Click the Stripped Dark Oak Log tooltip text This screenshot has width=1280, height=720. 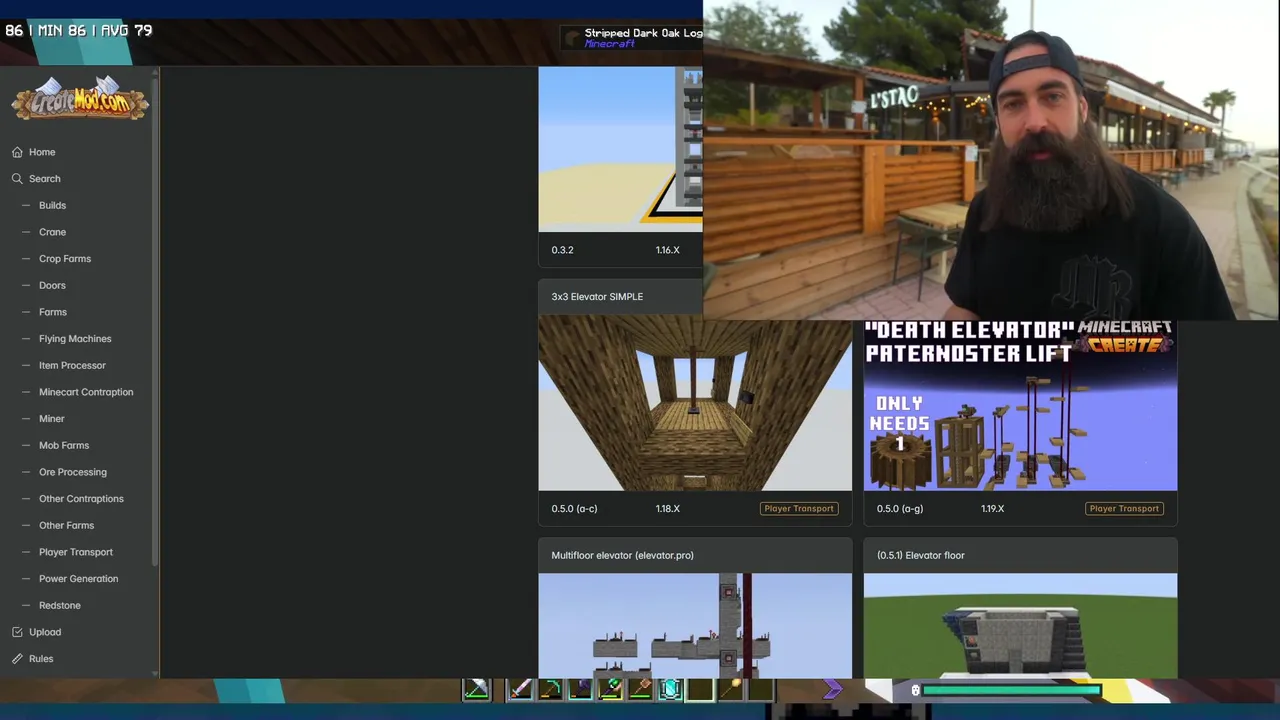click(643, 33)
